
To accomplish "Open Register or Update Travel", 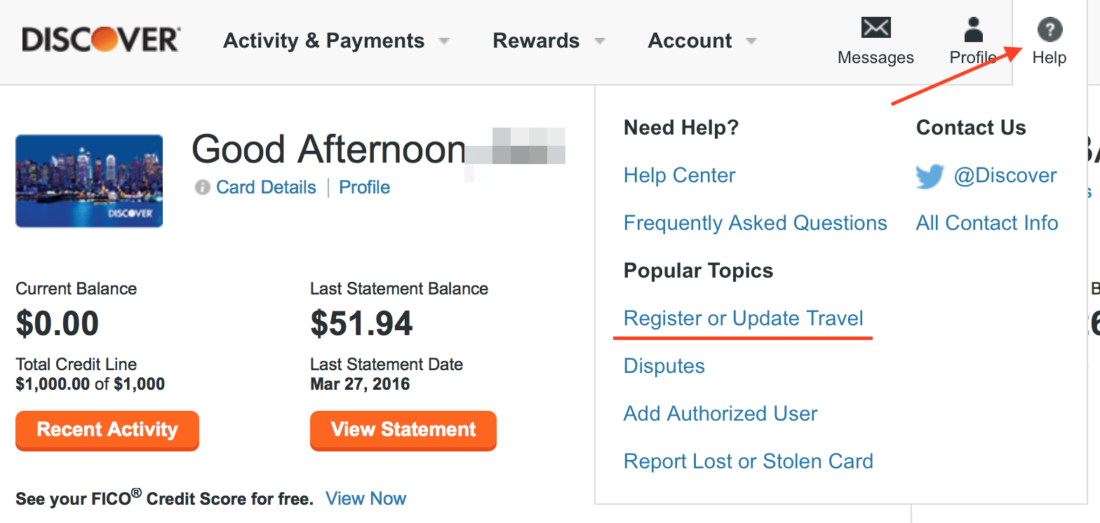I will [x=743, y=318].
